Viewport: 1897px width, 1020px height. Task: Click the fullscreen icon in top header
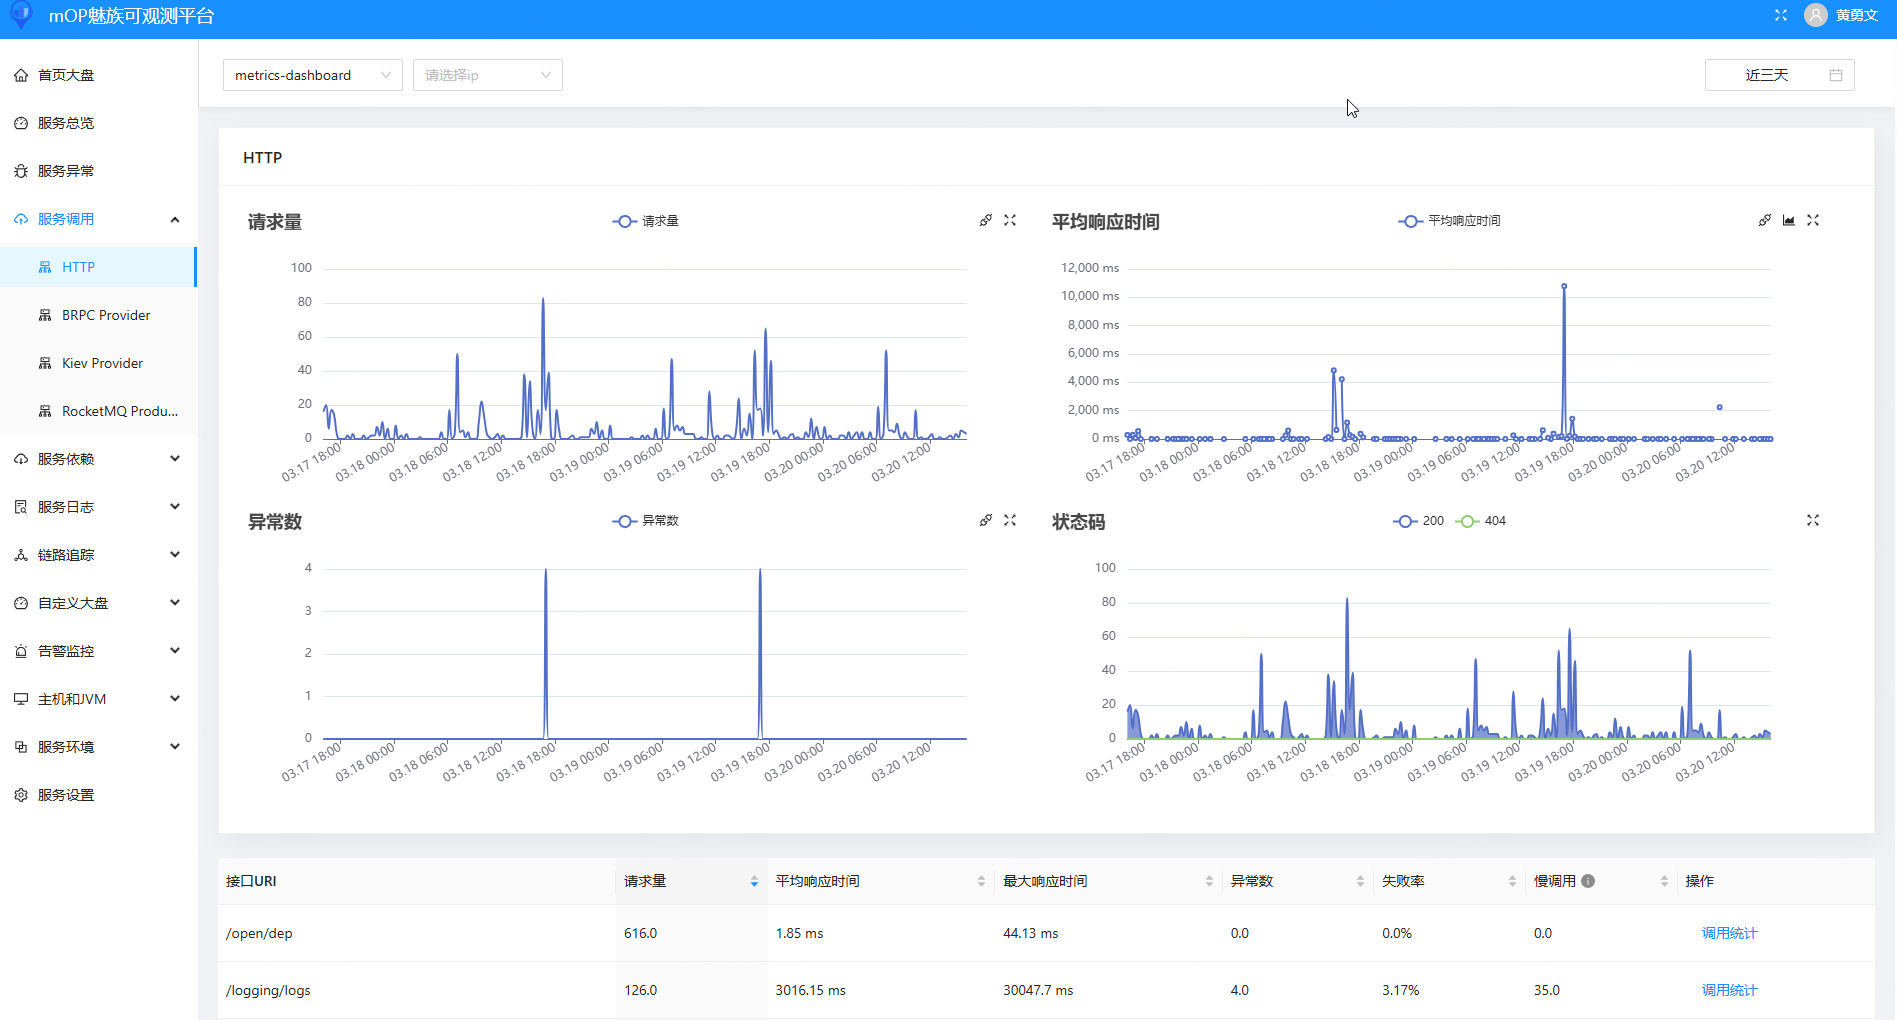[x=1780, y=15]
